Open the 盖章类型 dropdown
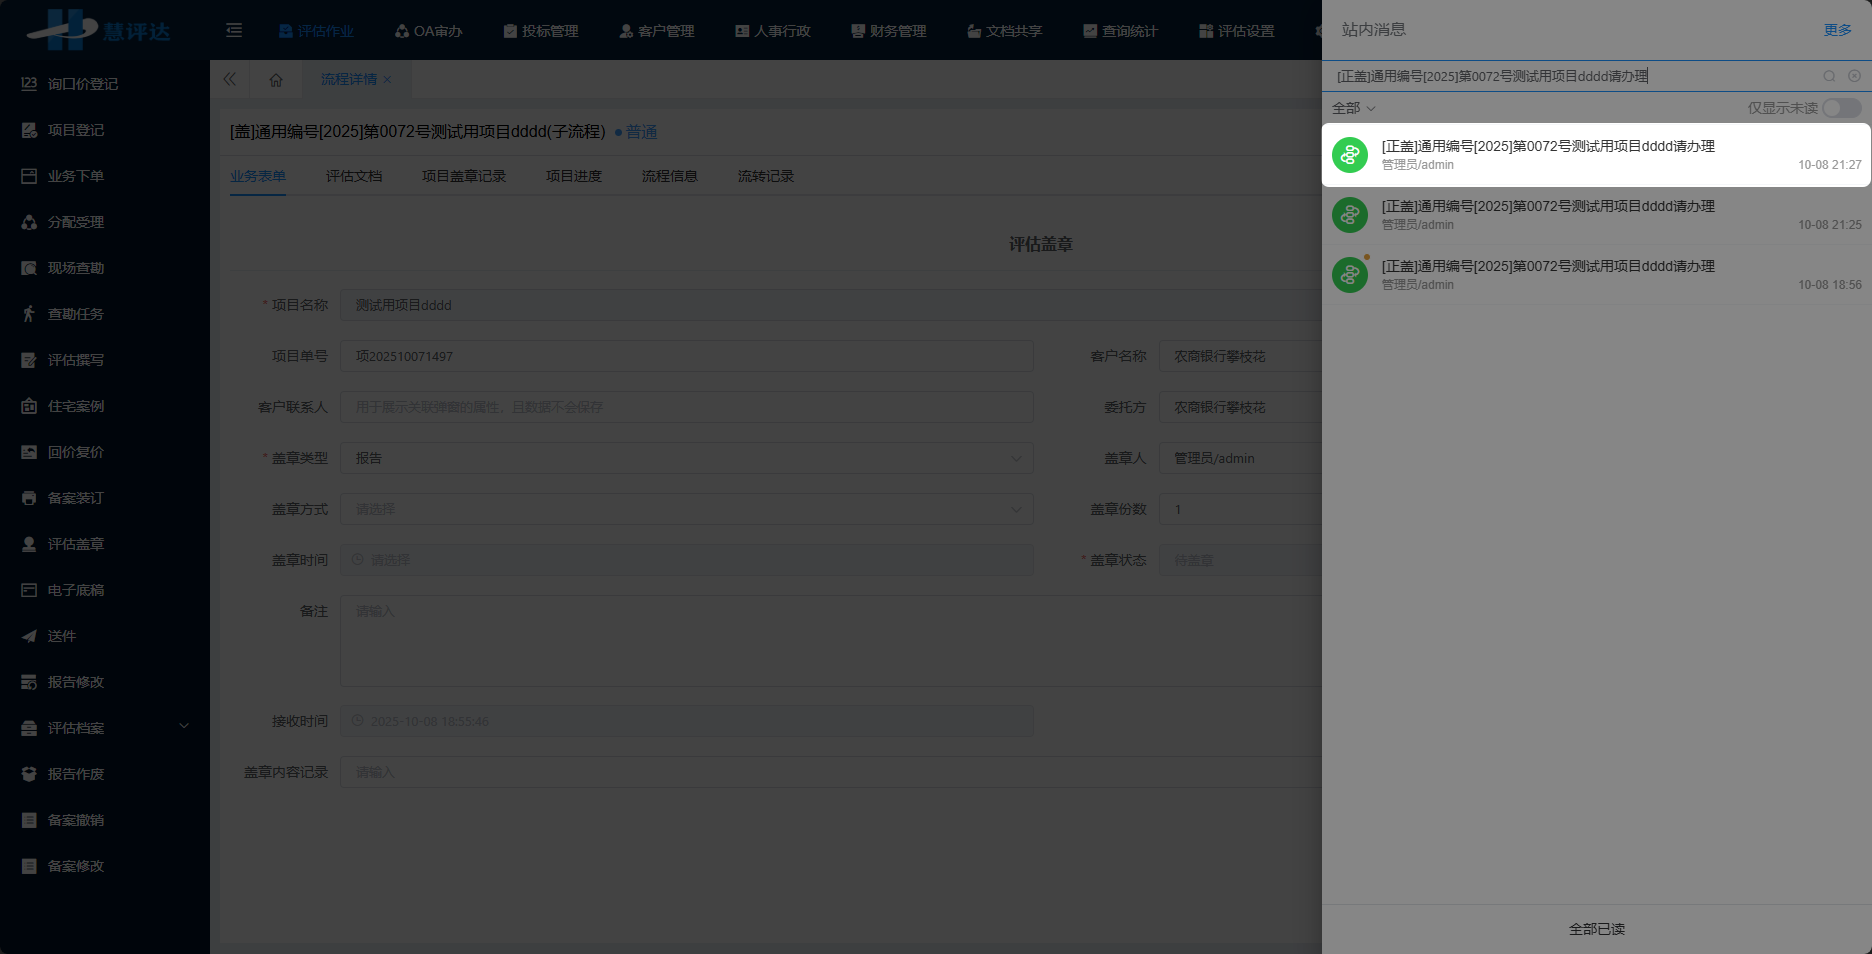1872x954 pixels. click(x=686, y=458)
